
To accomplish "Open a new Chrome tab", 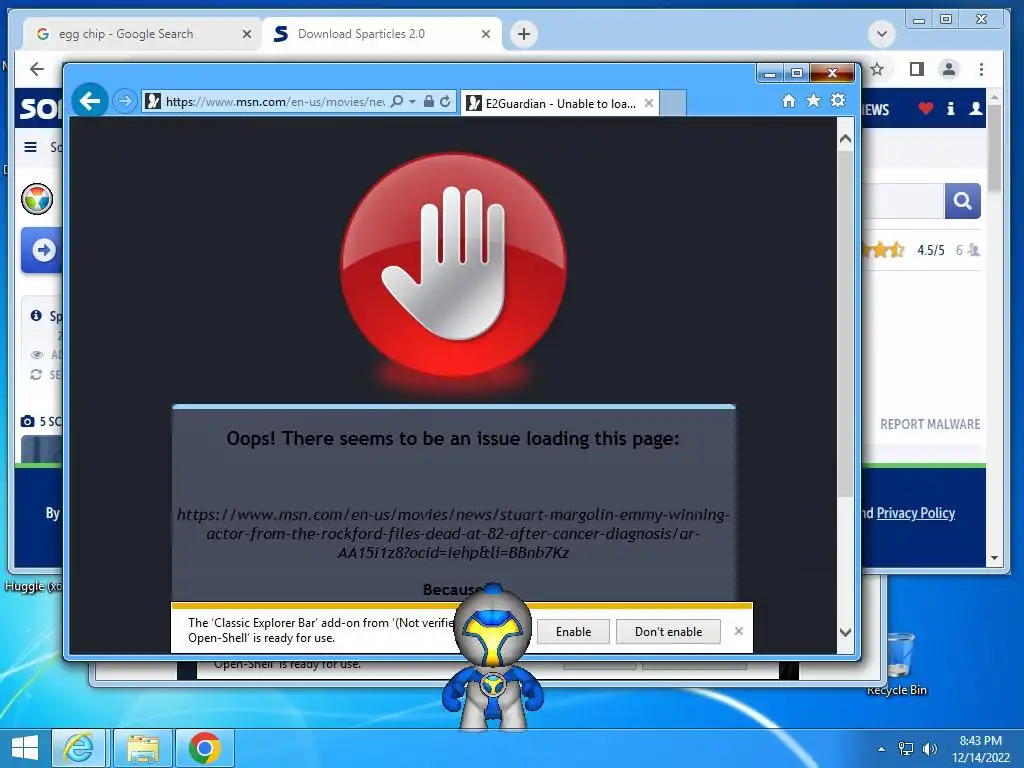I will (x=524, y=34).
